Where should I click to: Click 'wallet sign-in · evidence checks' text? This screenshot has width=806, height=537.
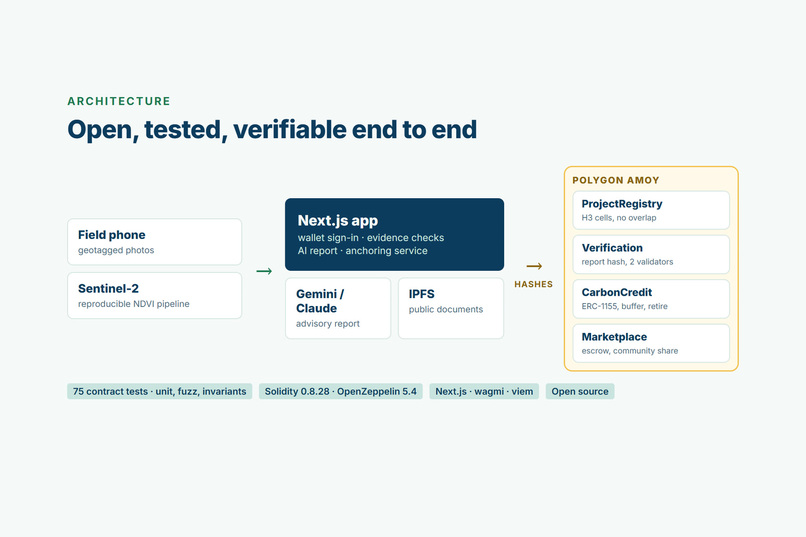coord(371,238)
